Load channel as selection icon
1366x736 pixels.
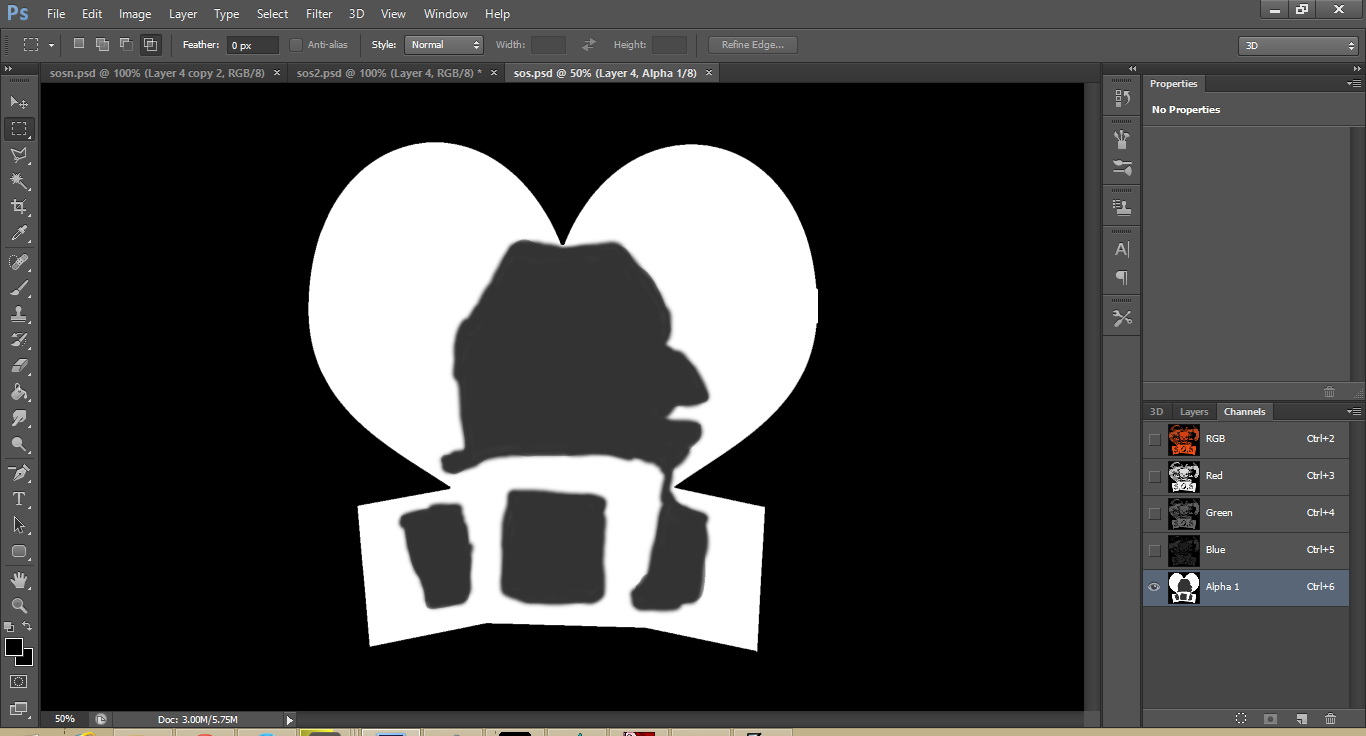1241,719
